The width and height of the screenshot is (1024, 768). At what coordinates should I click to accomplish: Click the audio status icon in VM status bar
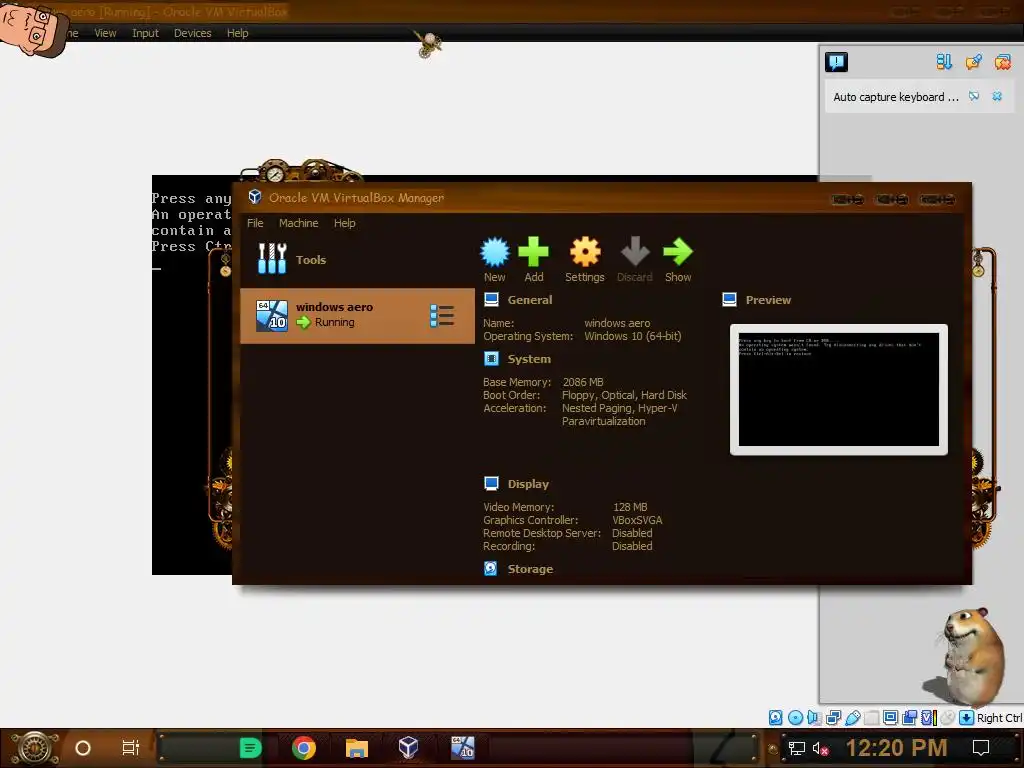[x=814, y=718]
